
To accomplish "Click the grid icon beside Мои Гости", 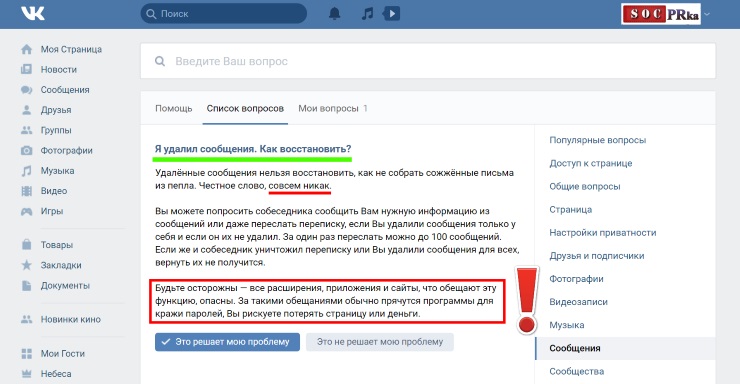I will [x=26, y=353].
